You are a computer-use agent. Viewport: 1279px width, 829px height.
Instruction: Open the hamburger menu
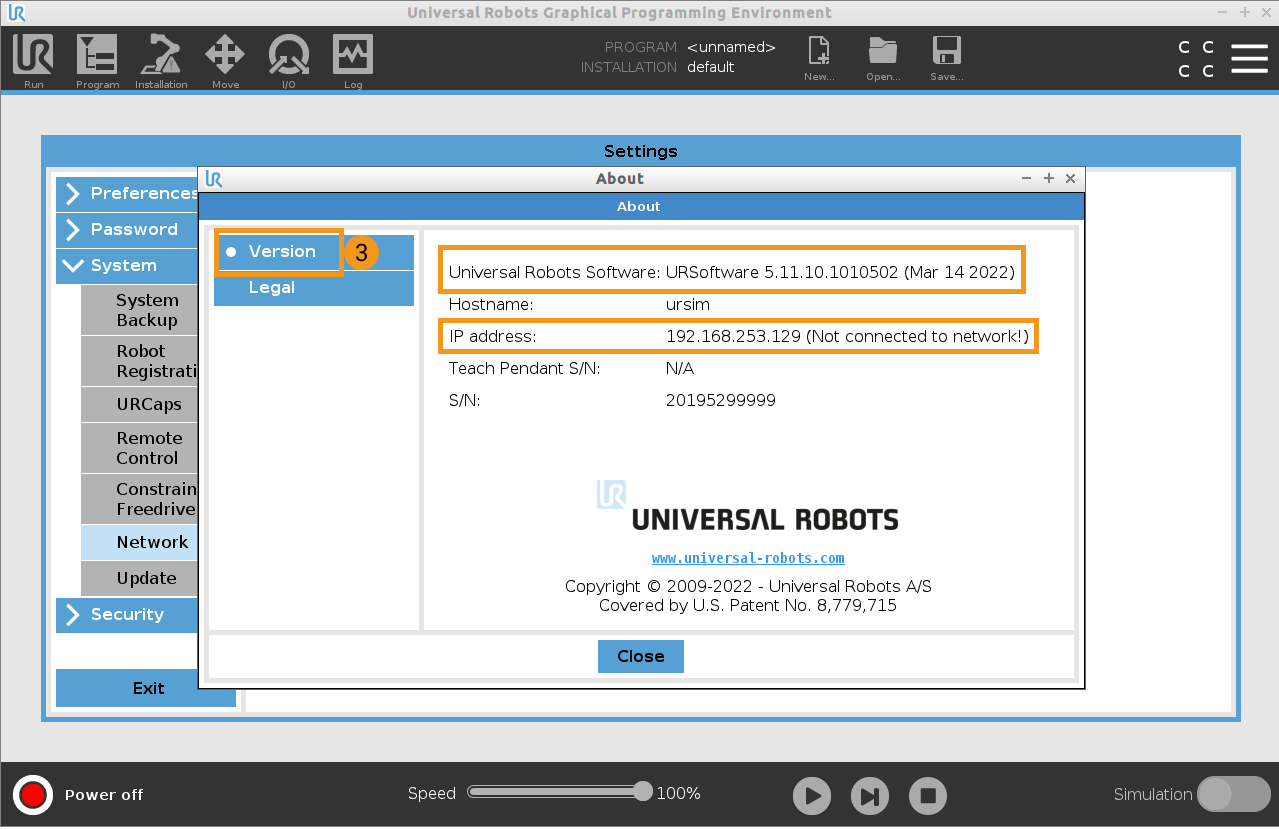click(x=1249, y=58)
